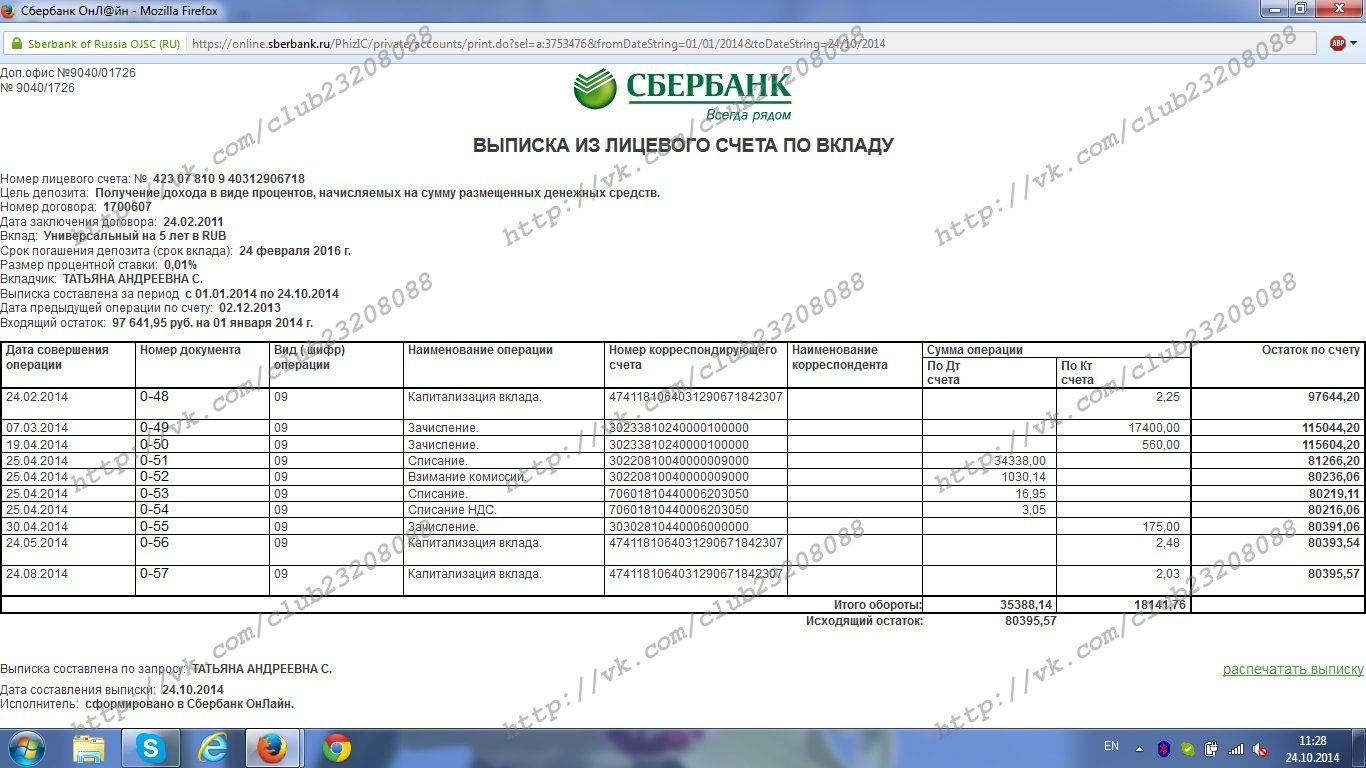The width and height of the screenshot is (1366, 768).
Task: Click the green padlock site identity icon
Action: [x=15, y=44]
